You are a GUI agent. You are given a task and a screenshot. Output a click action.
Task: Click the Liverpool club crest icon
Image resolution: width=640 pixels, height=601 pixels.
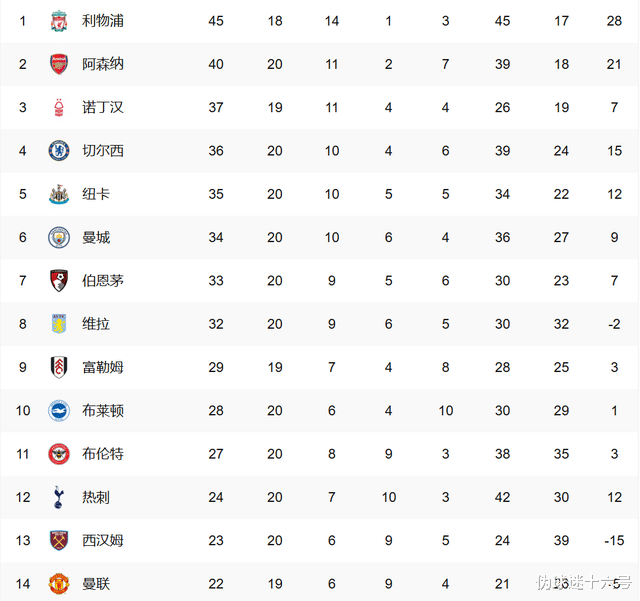tap(59, 21)
